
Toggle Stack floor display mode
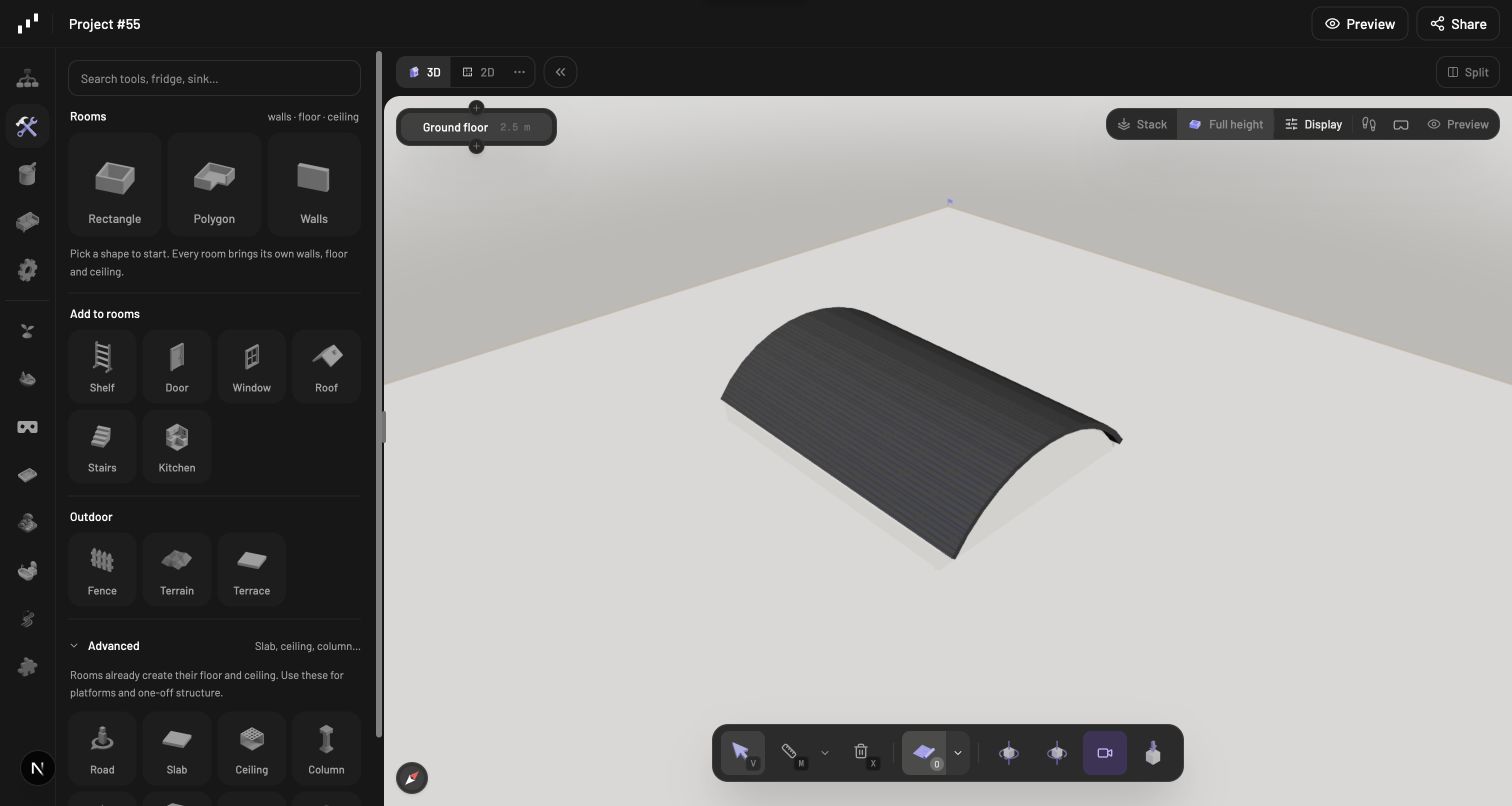1142,125
